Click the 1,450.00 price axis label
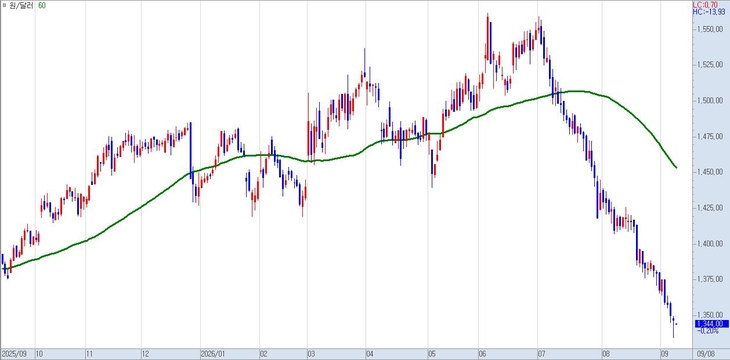The width and height of the screenshot is (730, 360). [x=710, y=172]
